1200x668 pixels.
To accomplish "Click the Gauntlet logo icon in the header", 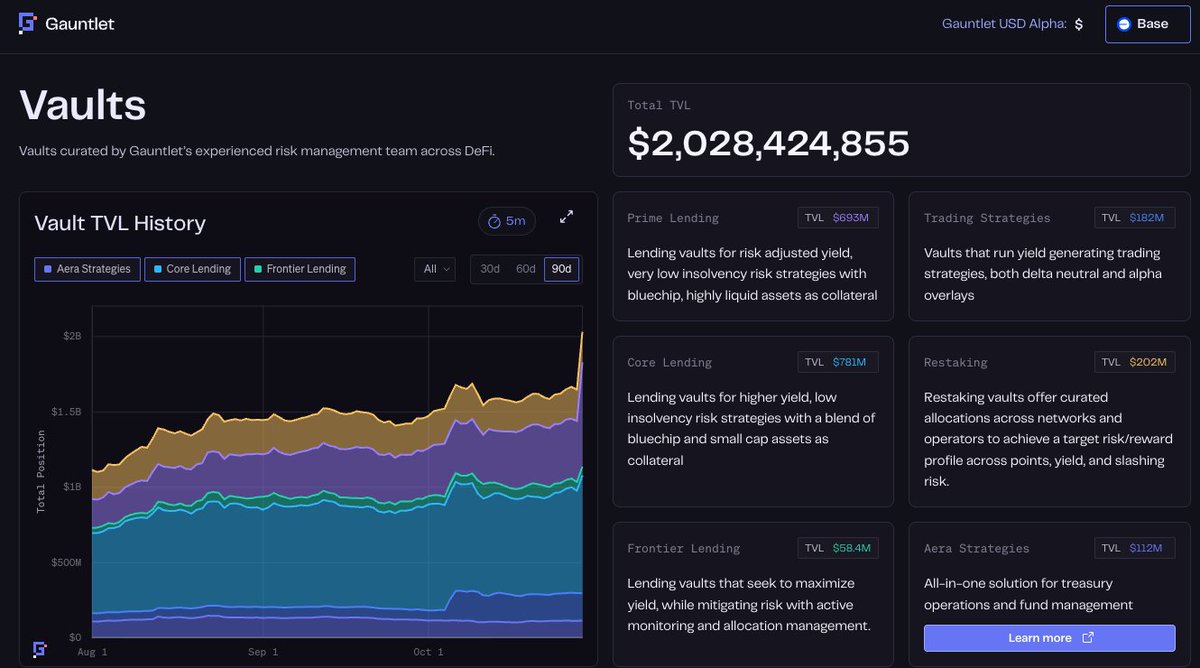I will tap(28, 23).
